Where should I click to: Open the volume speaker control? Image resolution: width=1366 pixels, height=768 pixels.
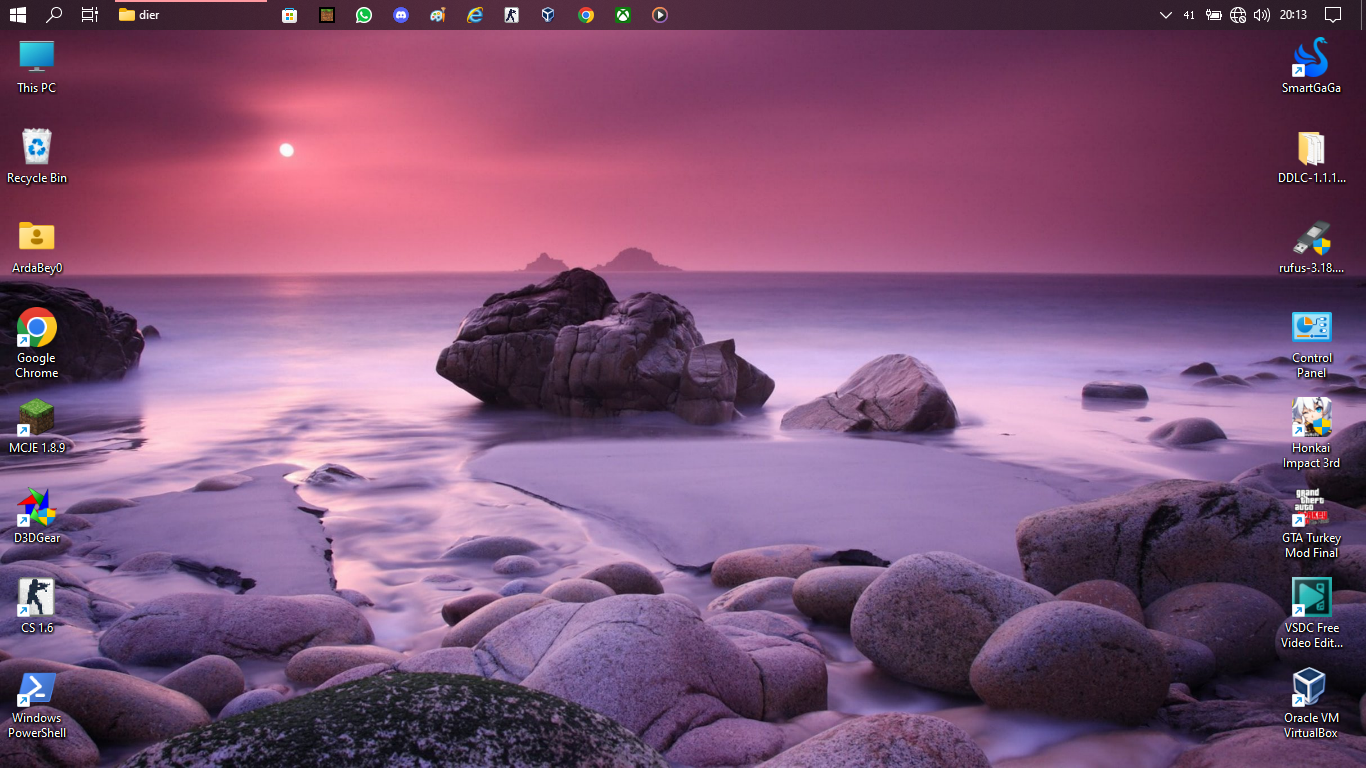pos(1262,15)
